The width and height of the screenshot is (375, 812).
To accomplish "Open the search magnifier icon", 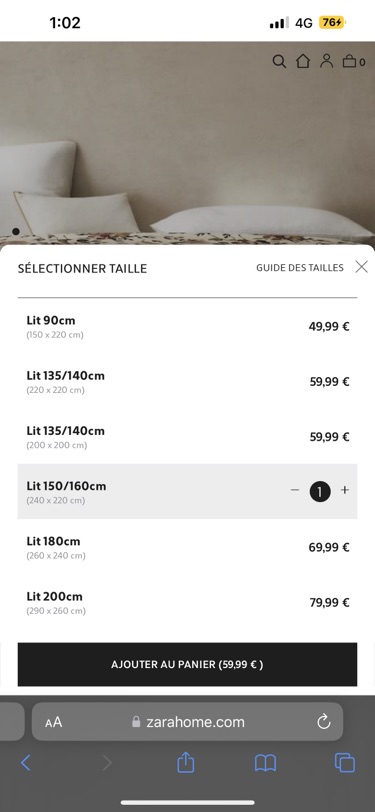I will [279, 62].
